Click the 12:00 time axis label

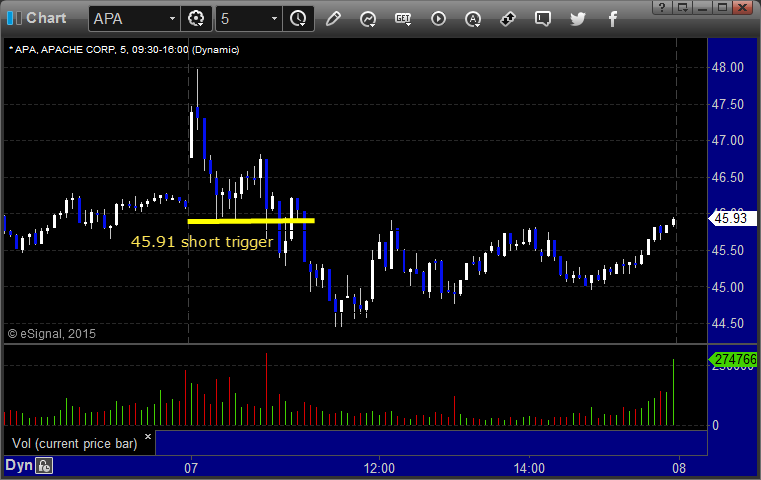tap(379, 468)
